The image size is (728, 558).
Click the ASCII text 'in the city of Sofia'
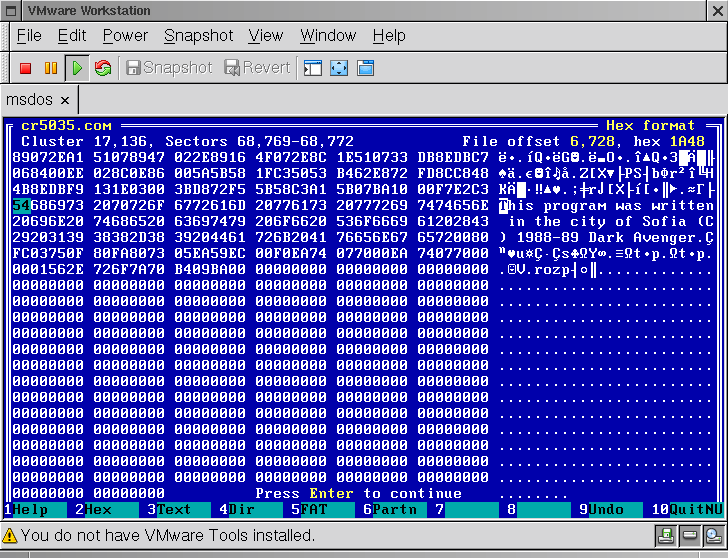coord(598,221)
